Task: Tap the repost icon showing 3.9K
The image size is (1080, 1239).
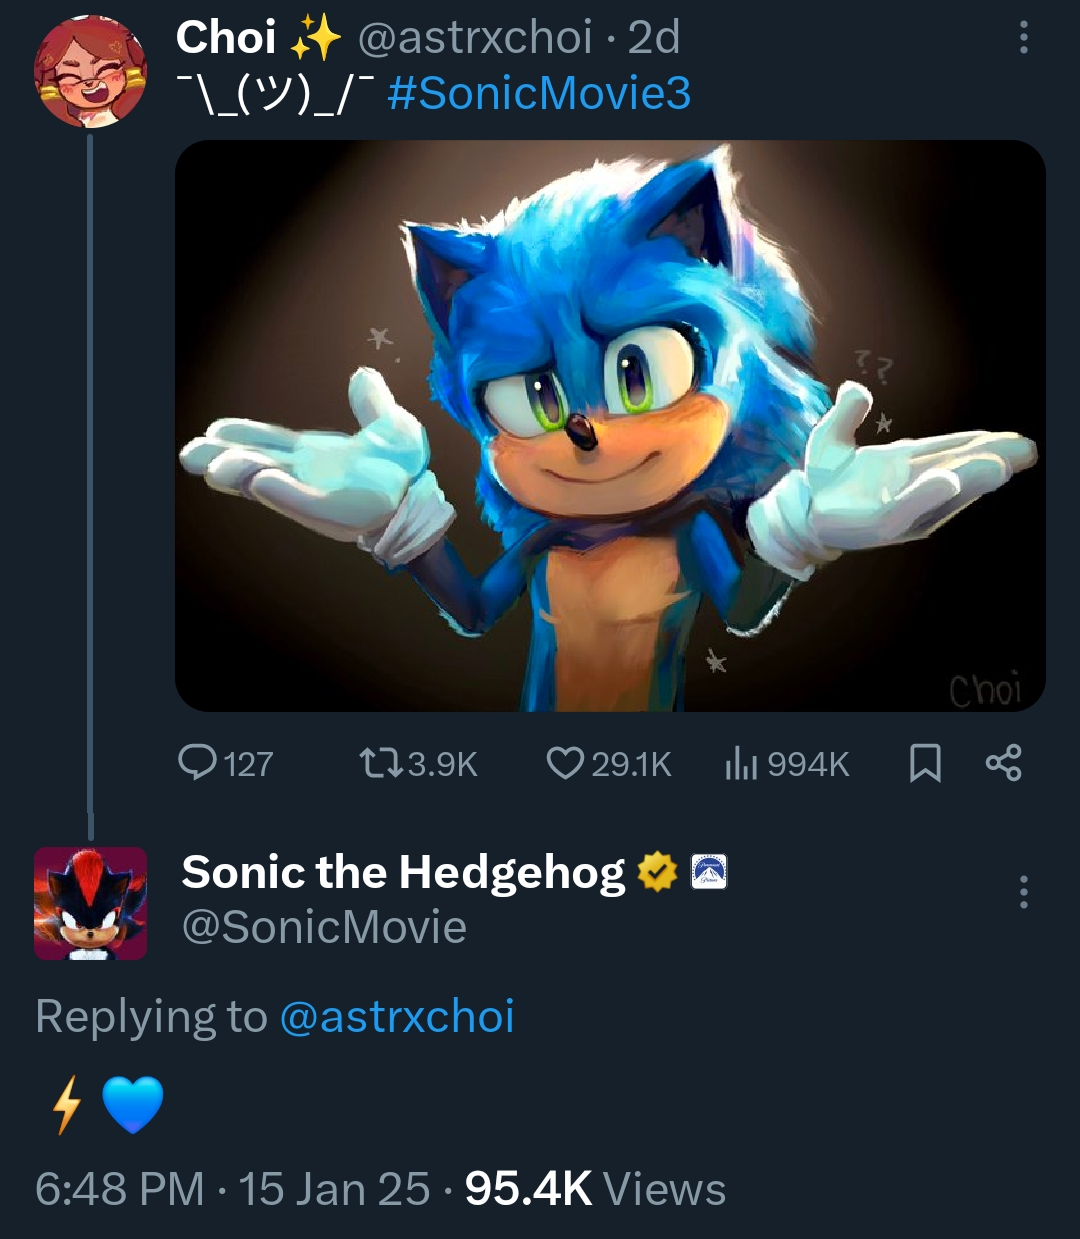Action: [x=381, y=764]
